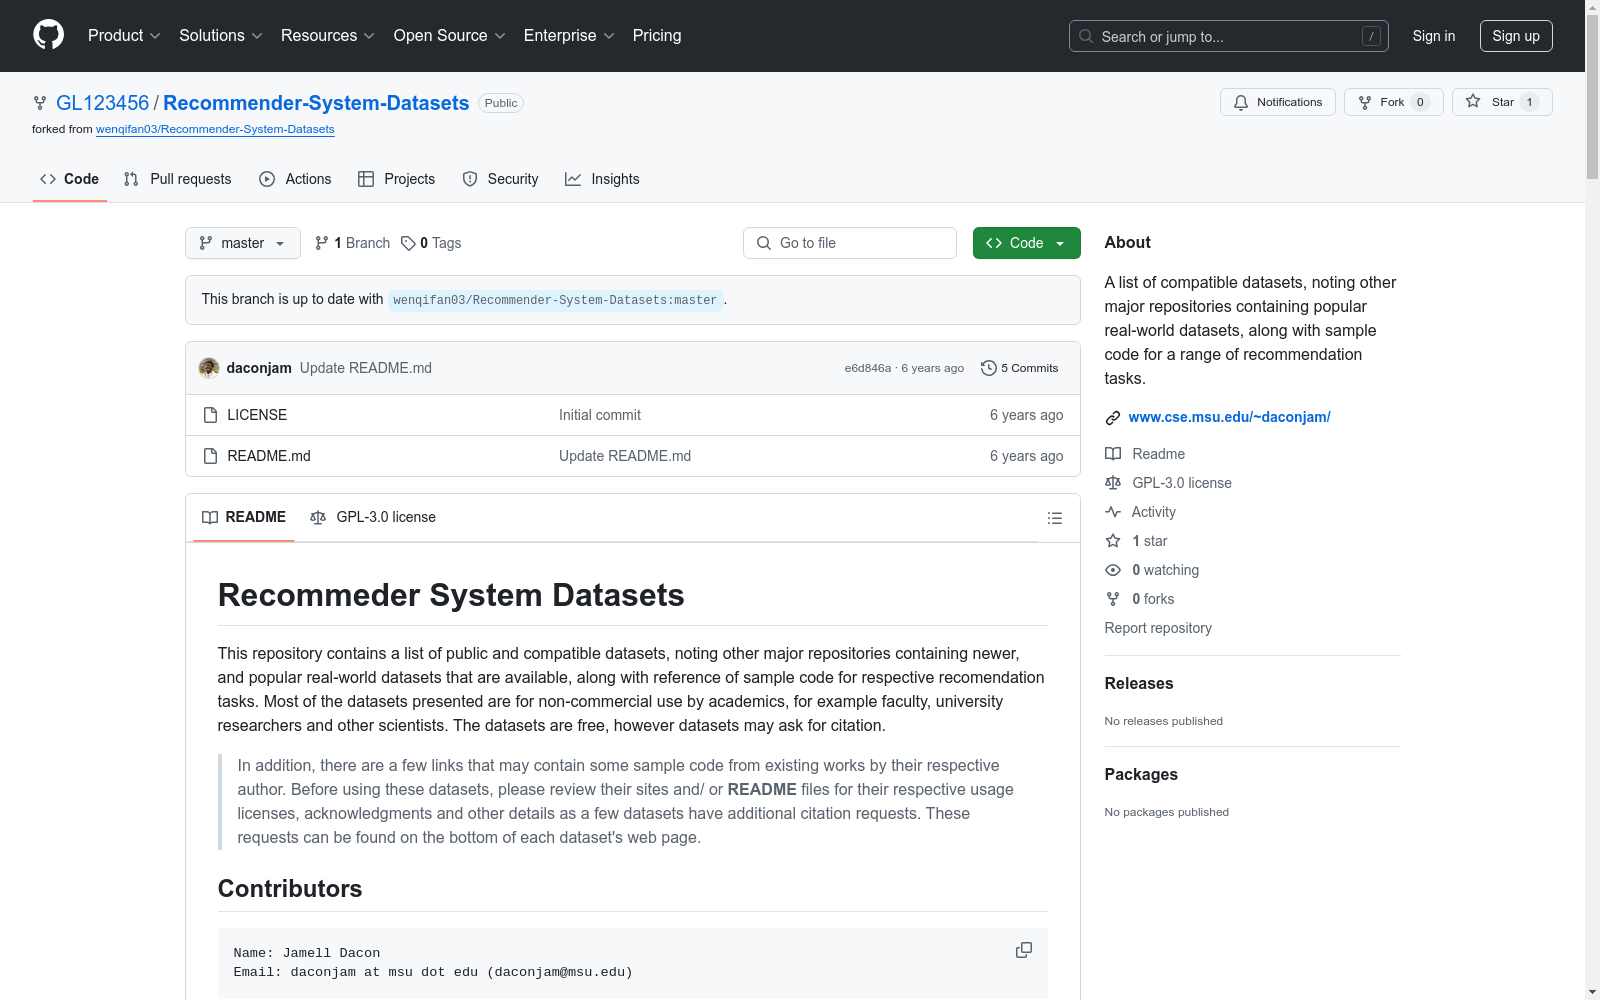Expand the Solutions menu

(220, 36)
